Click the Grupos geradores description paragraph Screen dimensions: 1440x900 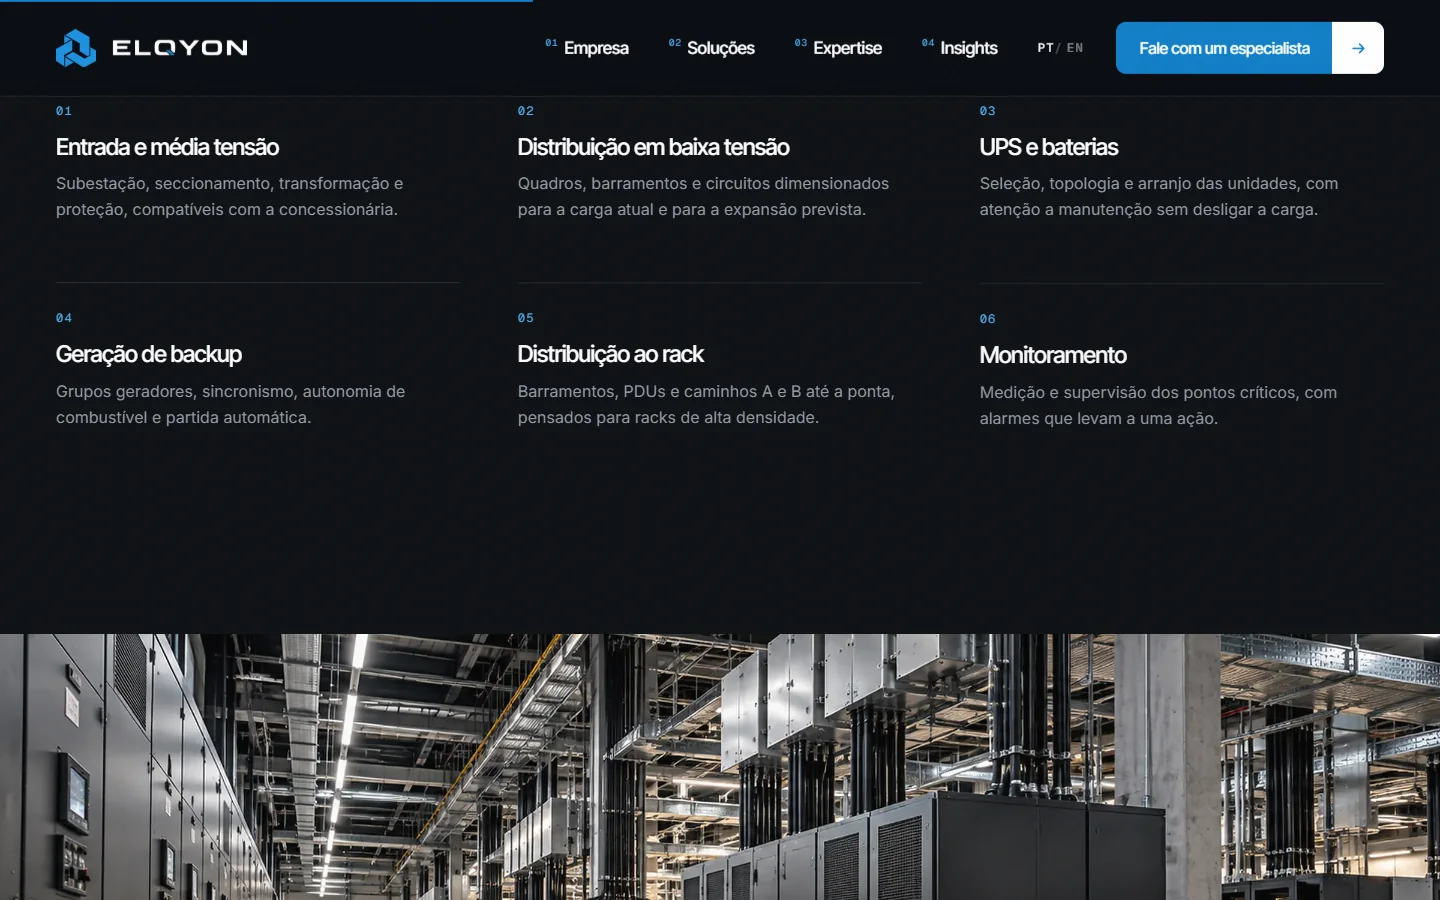coord(231,404)
